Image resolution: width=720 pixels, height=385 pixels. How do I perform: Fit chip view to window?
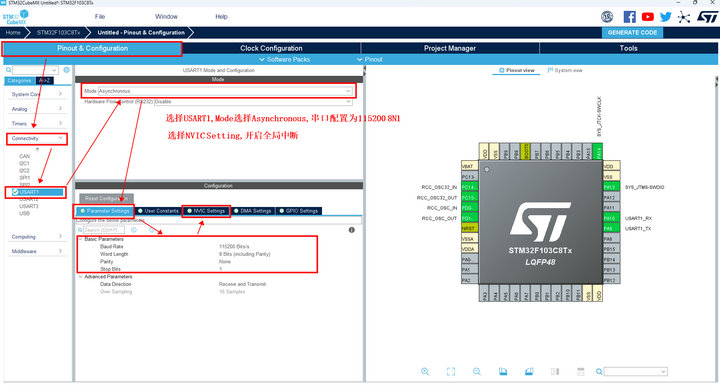[x=451, y=371]
